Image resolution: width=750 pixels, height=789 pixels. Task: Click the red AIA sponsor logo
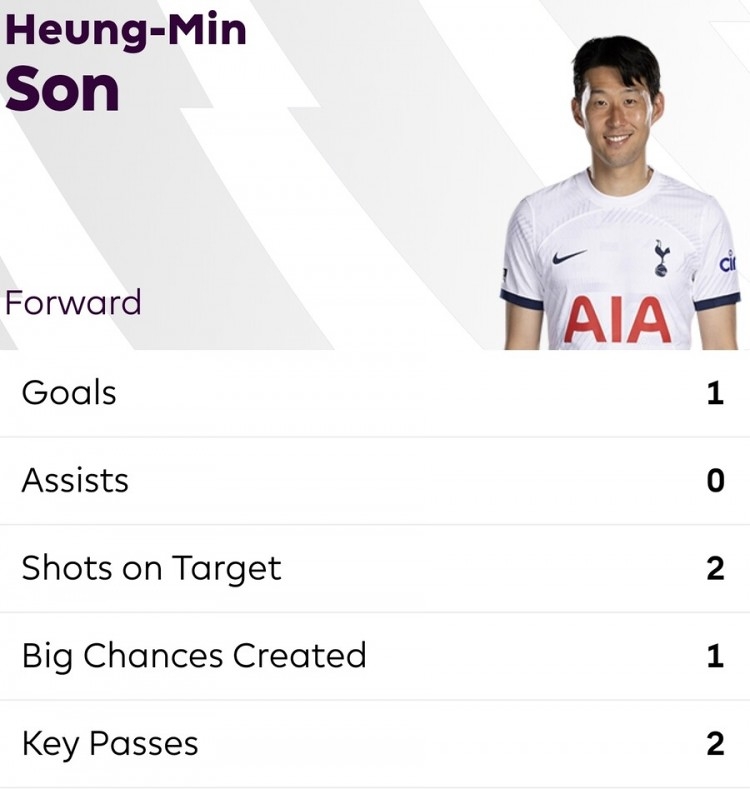point(618,320)
